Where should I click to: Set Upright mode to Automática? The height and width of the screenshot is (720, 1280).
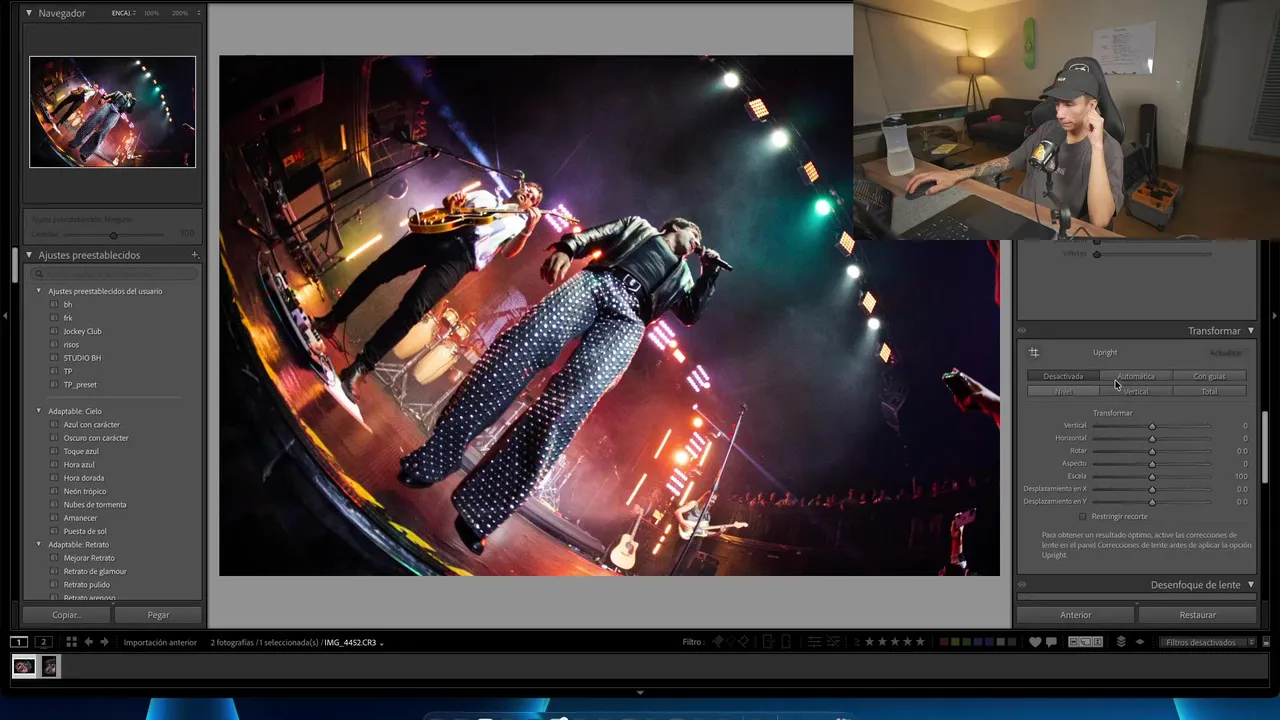click(1136, 376)
